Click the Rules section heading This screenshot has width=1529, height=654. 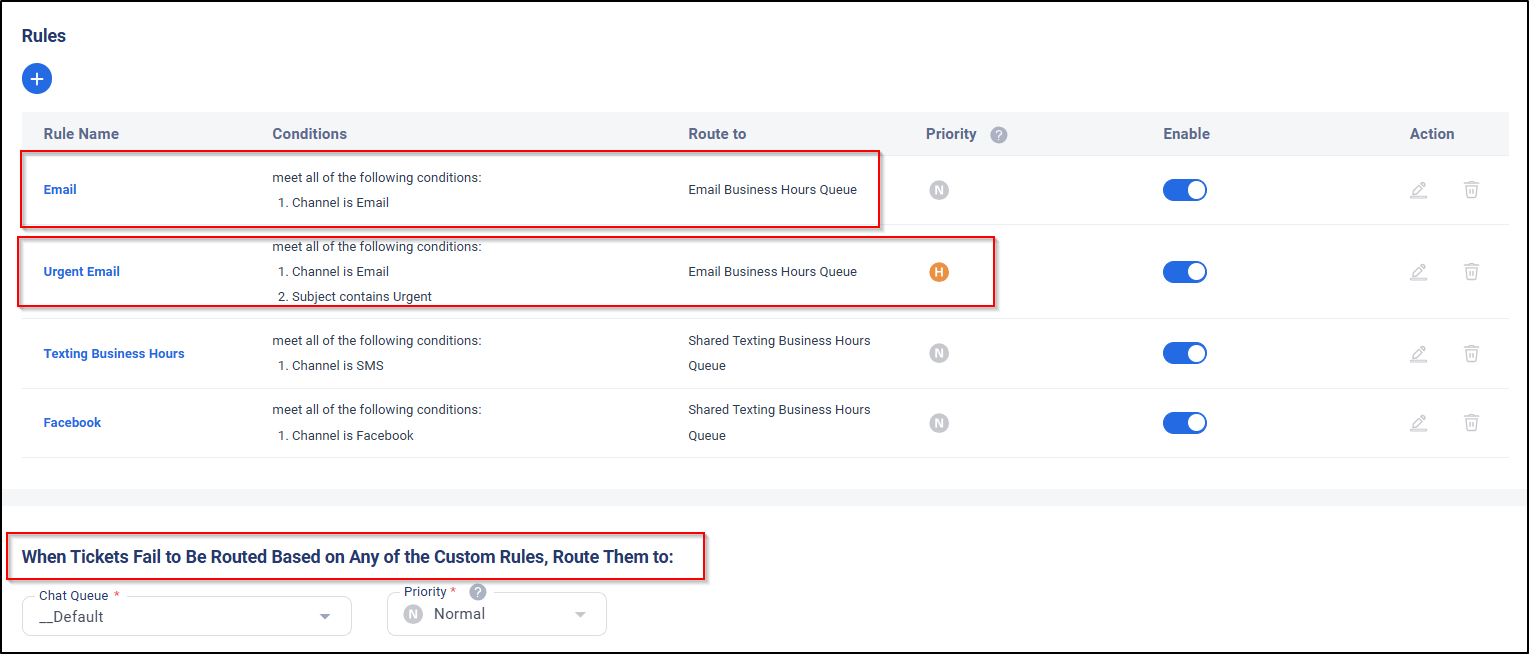[x=44, y=36]
